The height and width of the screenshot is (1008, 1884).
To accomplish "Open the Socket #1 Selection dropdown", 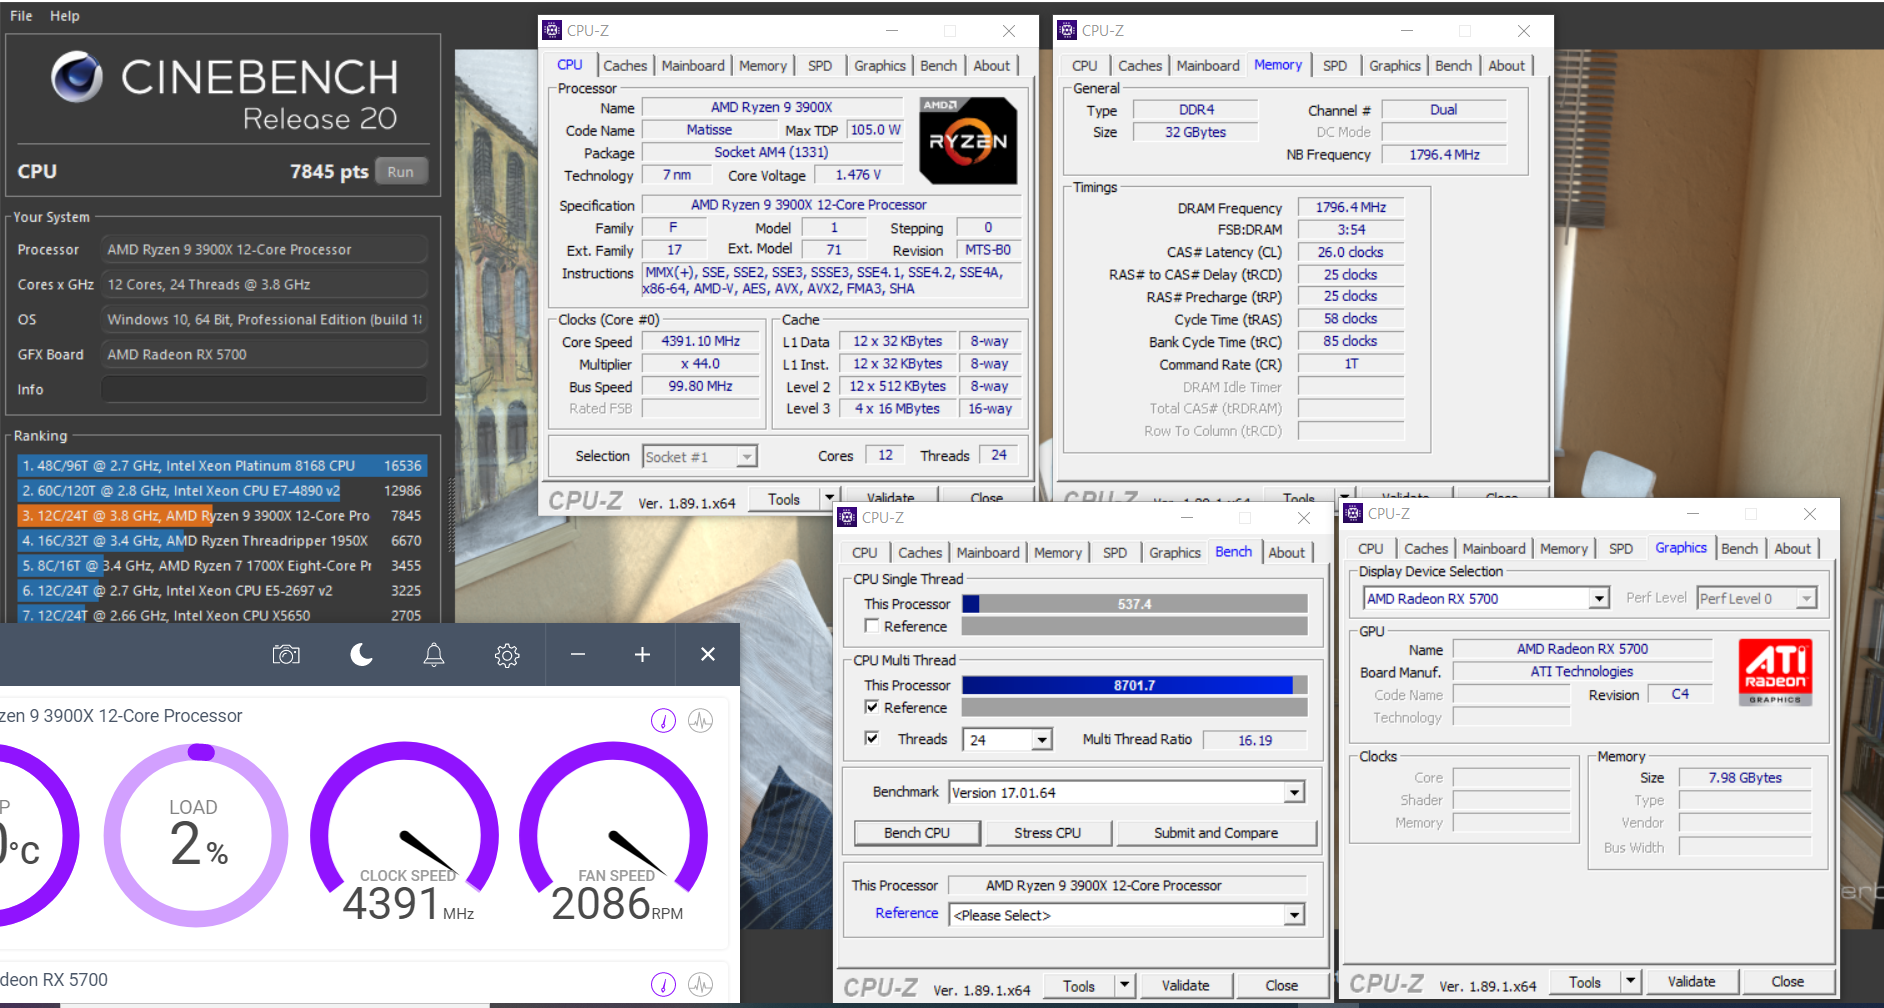I will [746, 457].
